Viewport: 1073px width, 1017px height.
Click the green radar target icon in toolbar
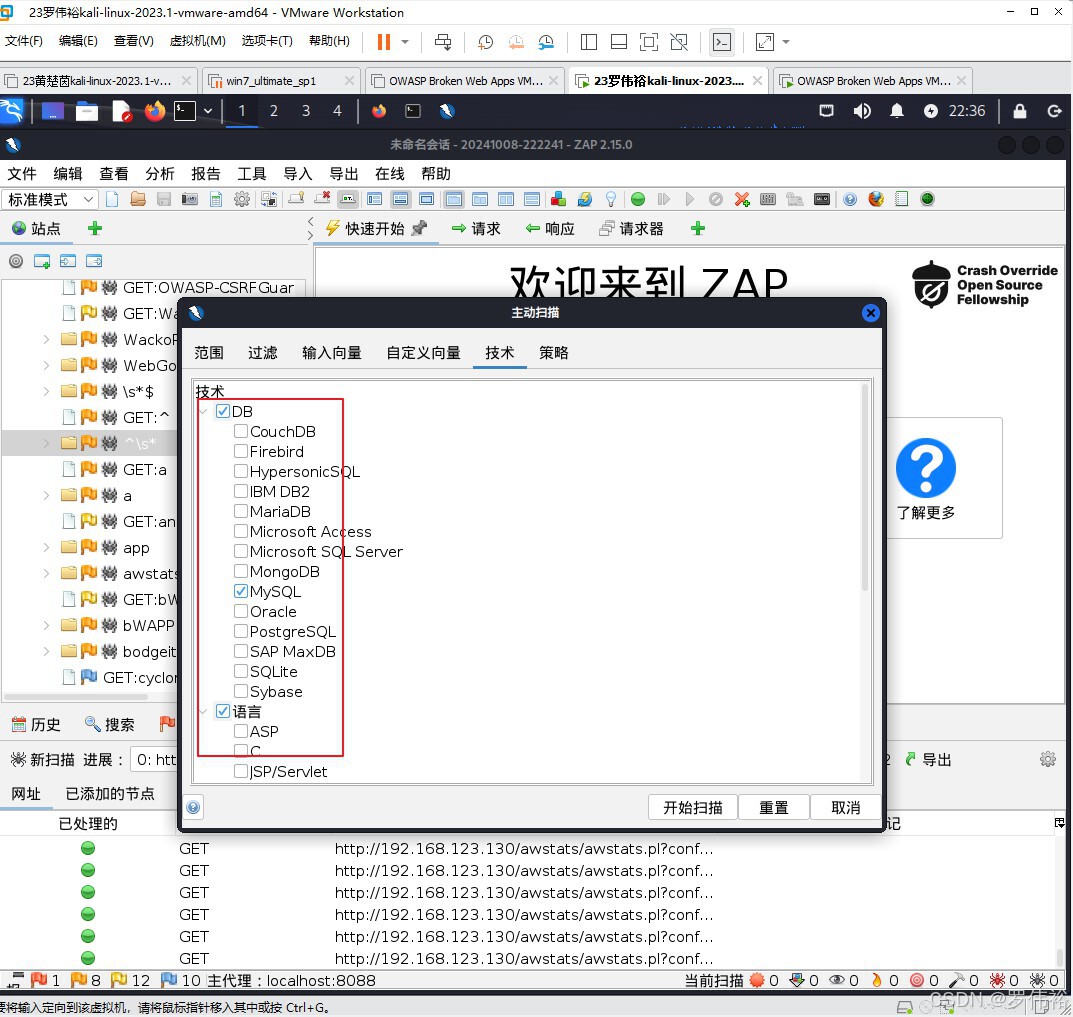927,199
